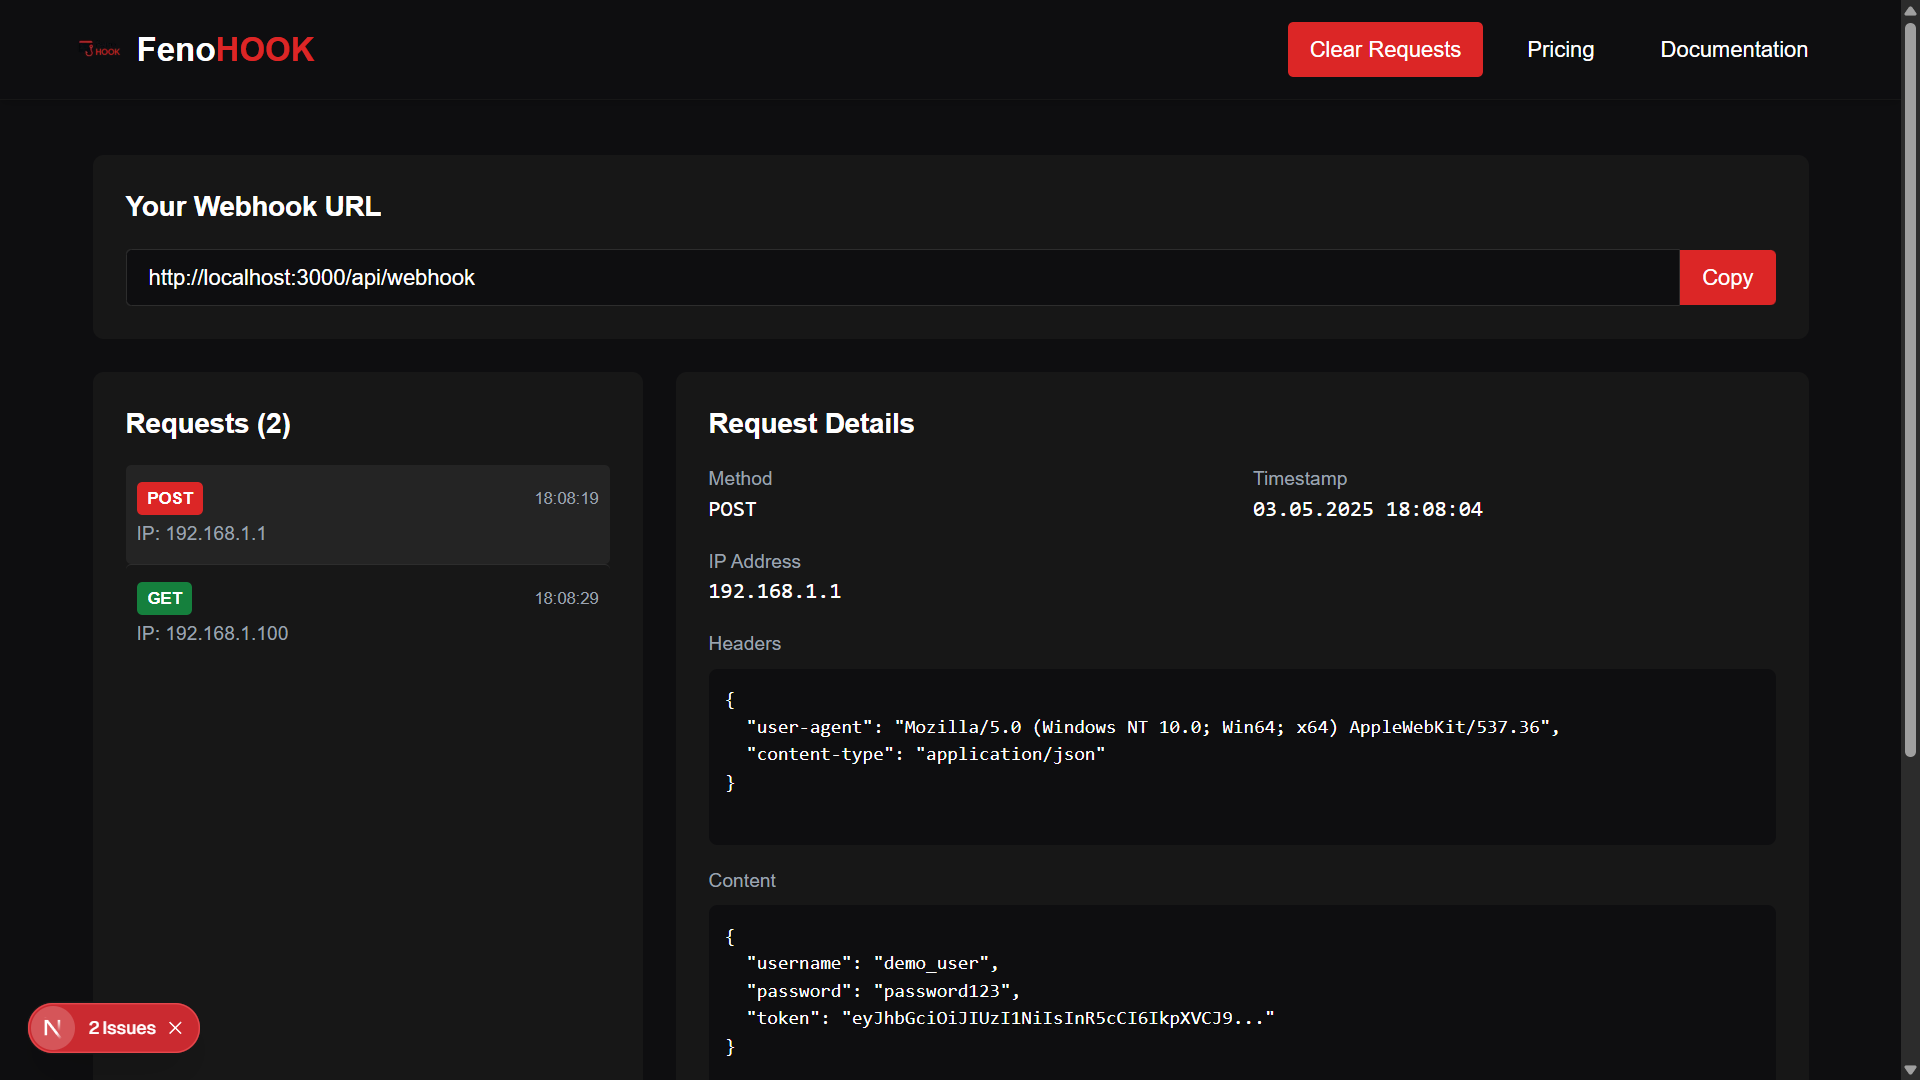Click the Headers JSON code block
The height and width of the screenshot is (1080, 1920).
pos(1241,756)
